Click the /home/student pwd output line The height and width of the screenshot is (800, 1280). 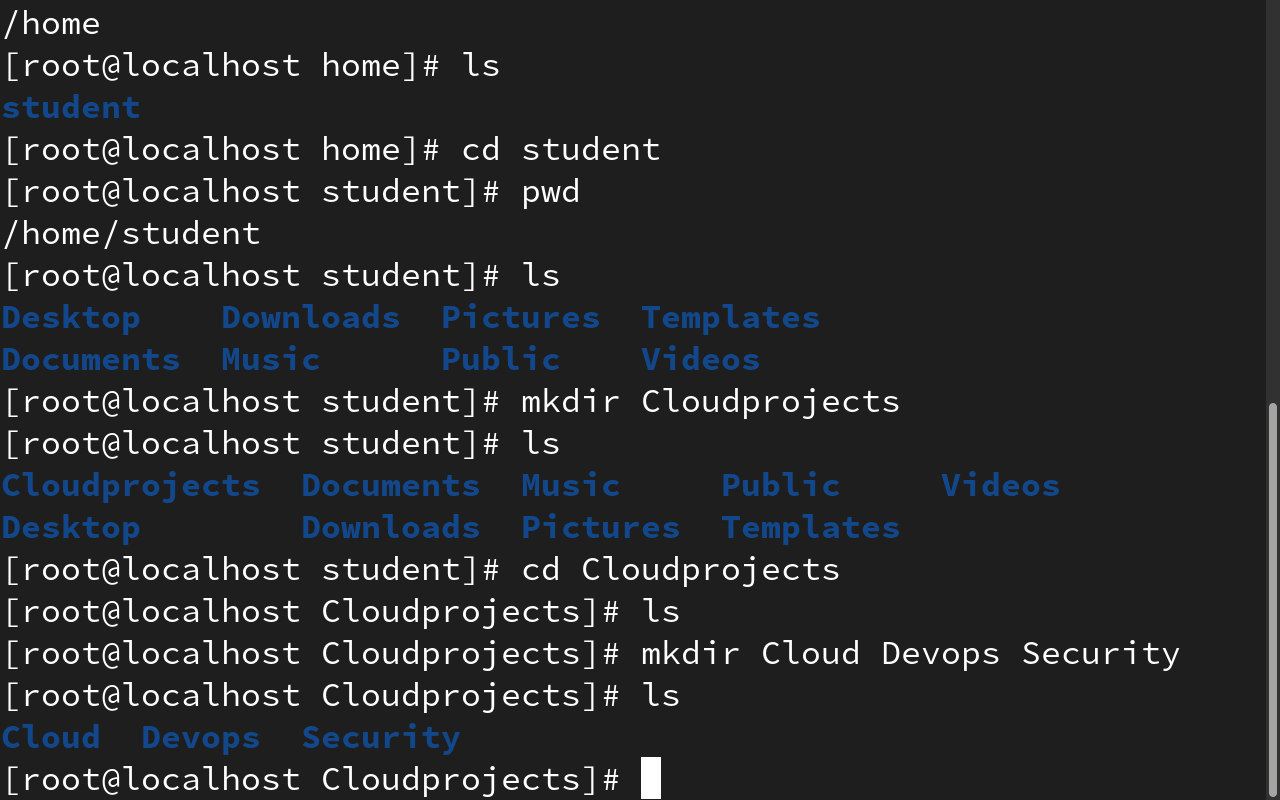pyautogui.click(x=131, y=234)
